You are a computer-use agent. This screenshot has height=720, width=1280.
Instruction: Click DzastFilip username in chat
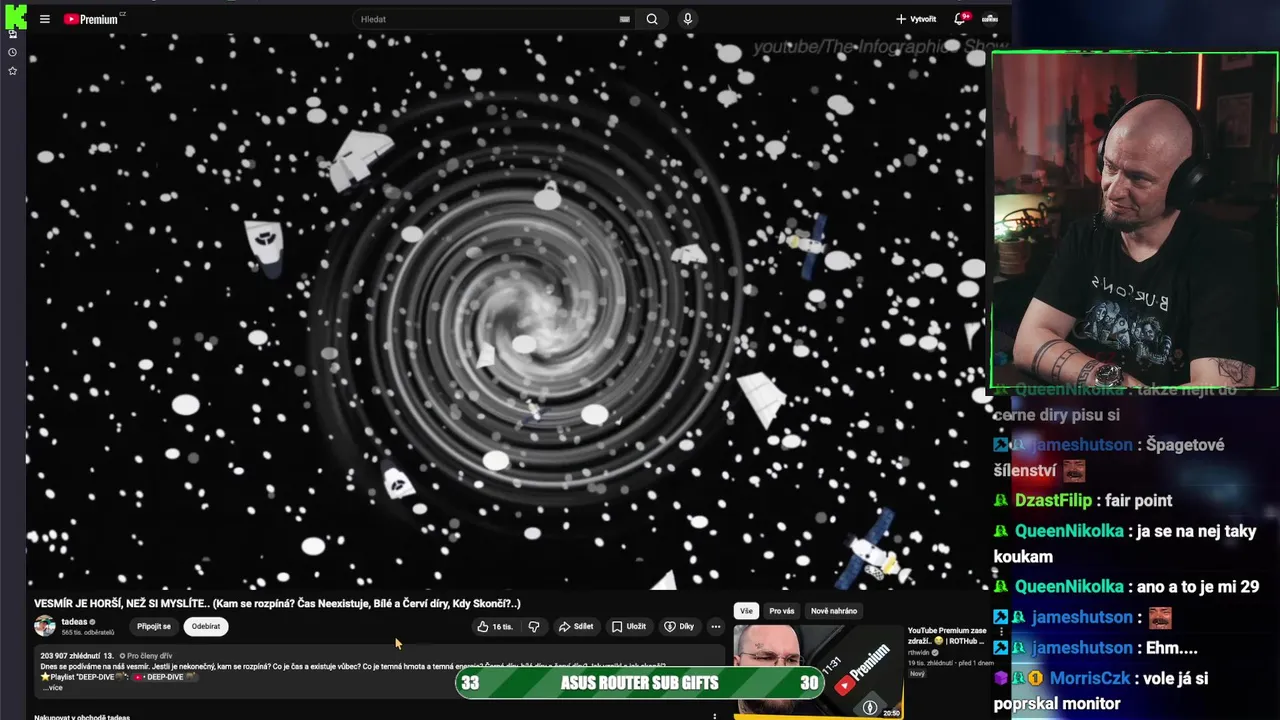point(1053,500)
